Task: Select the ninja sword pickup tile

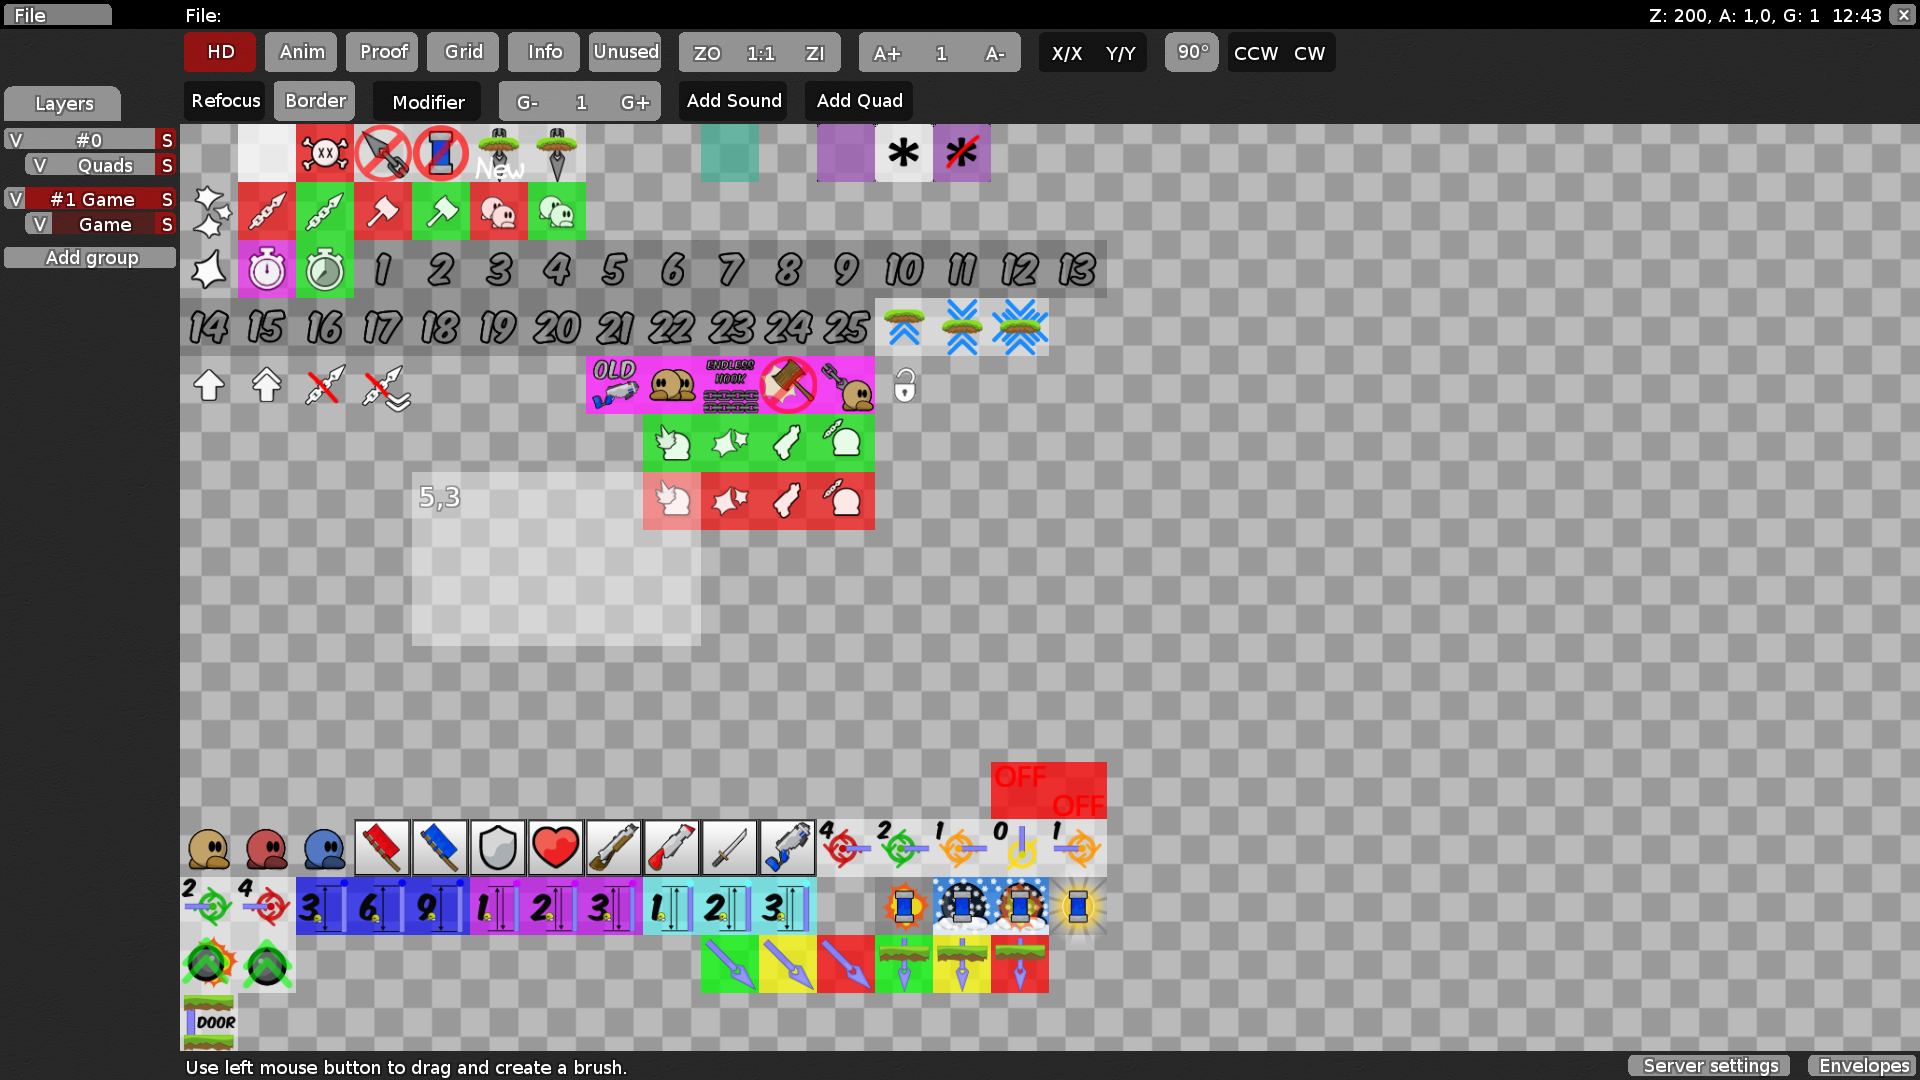Action: 730,847
